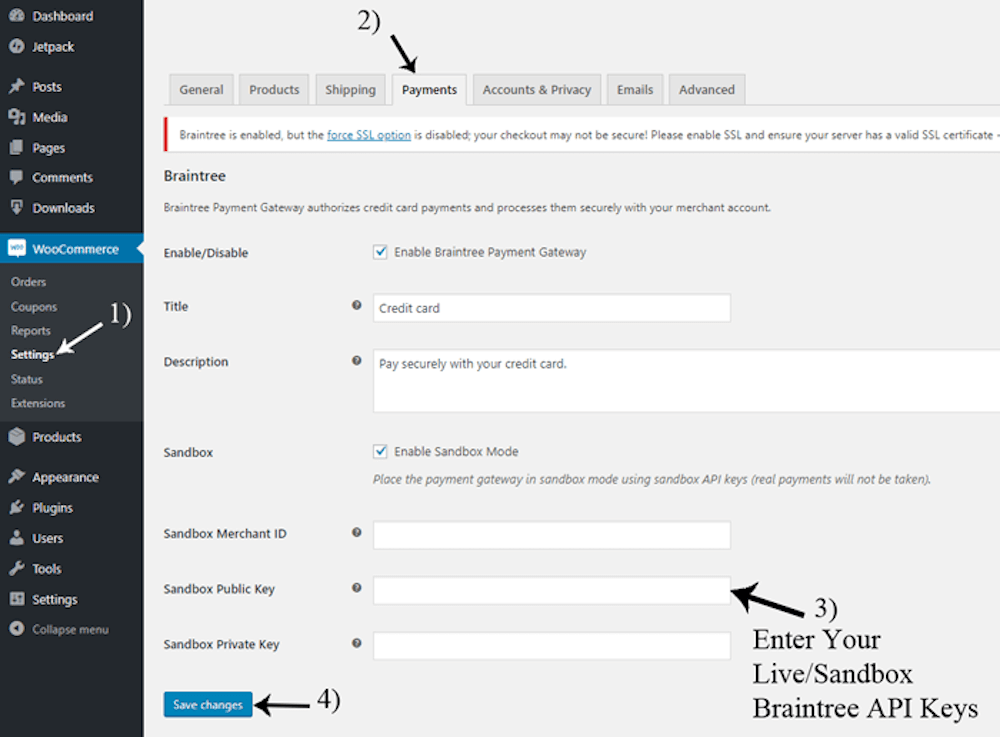The height and width of the screenshot is (737, 1000).
Task: Click the Settings sliders icon in main menu
Action: coord(17,599)
